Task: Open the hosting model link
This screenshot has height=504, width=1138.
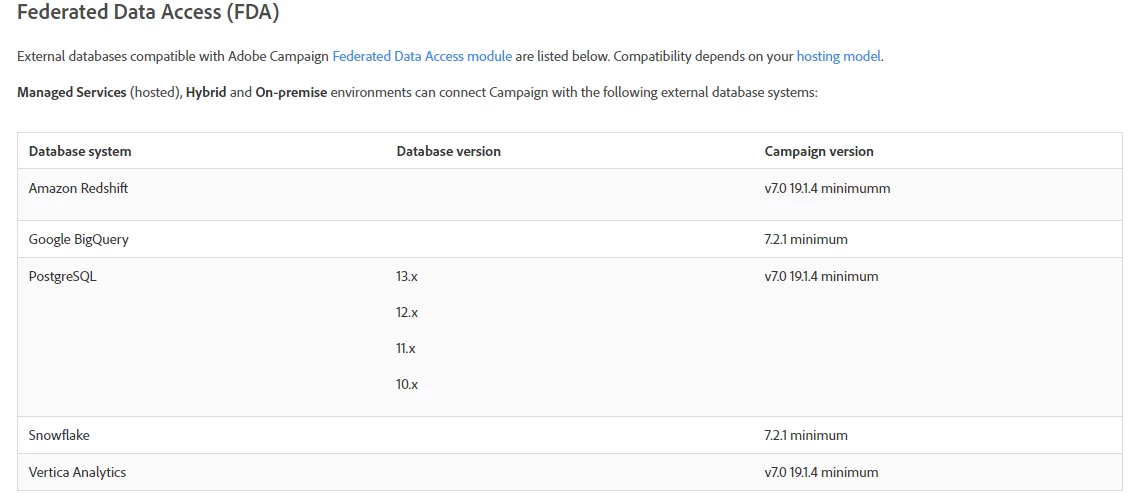Action: click(838, 56)
